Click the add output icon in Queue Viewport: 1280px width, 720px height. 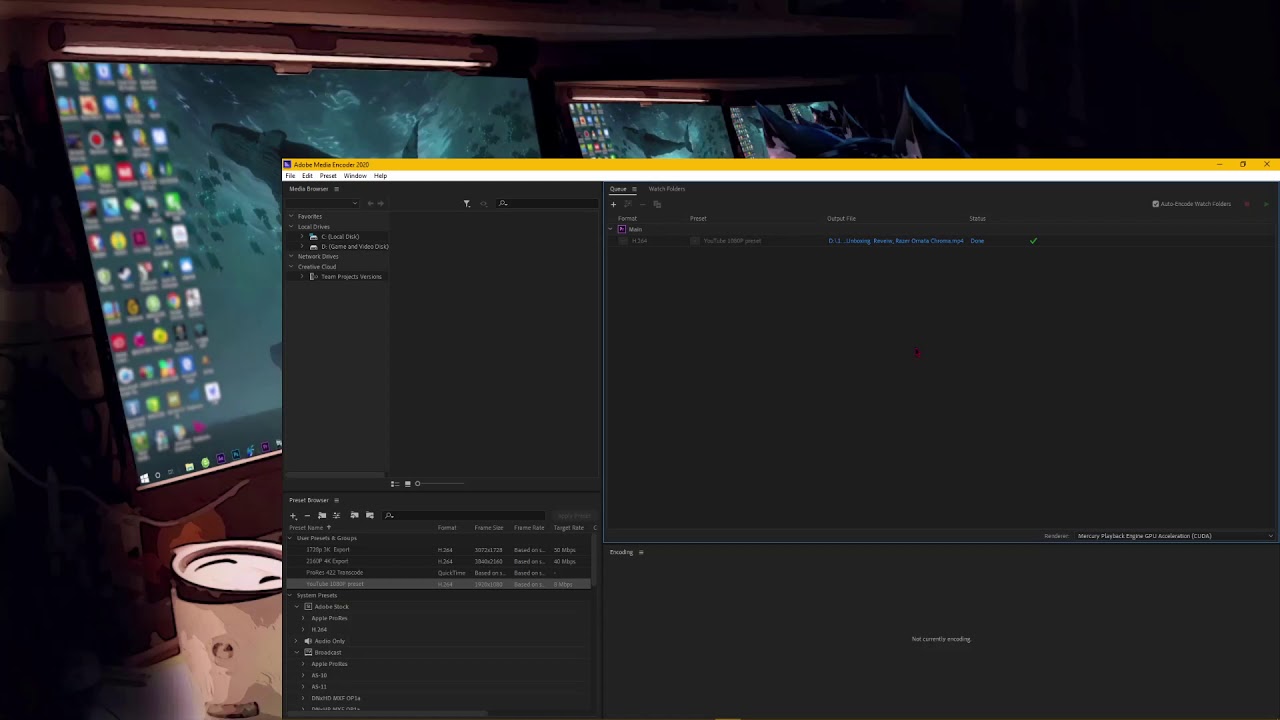tap(628, 204)
